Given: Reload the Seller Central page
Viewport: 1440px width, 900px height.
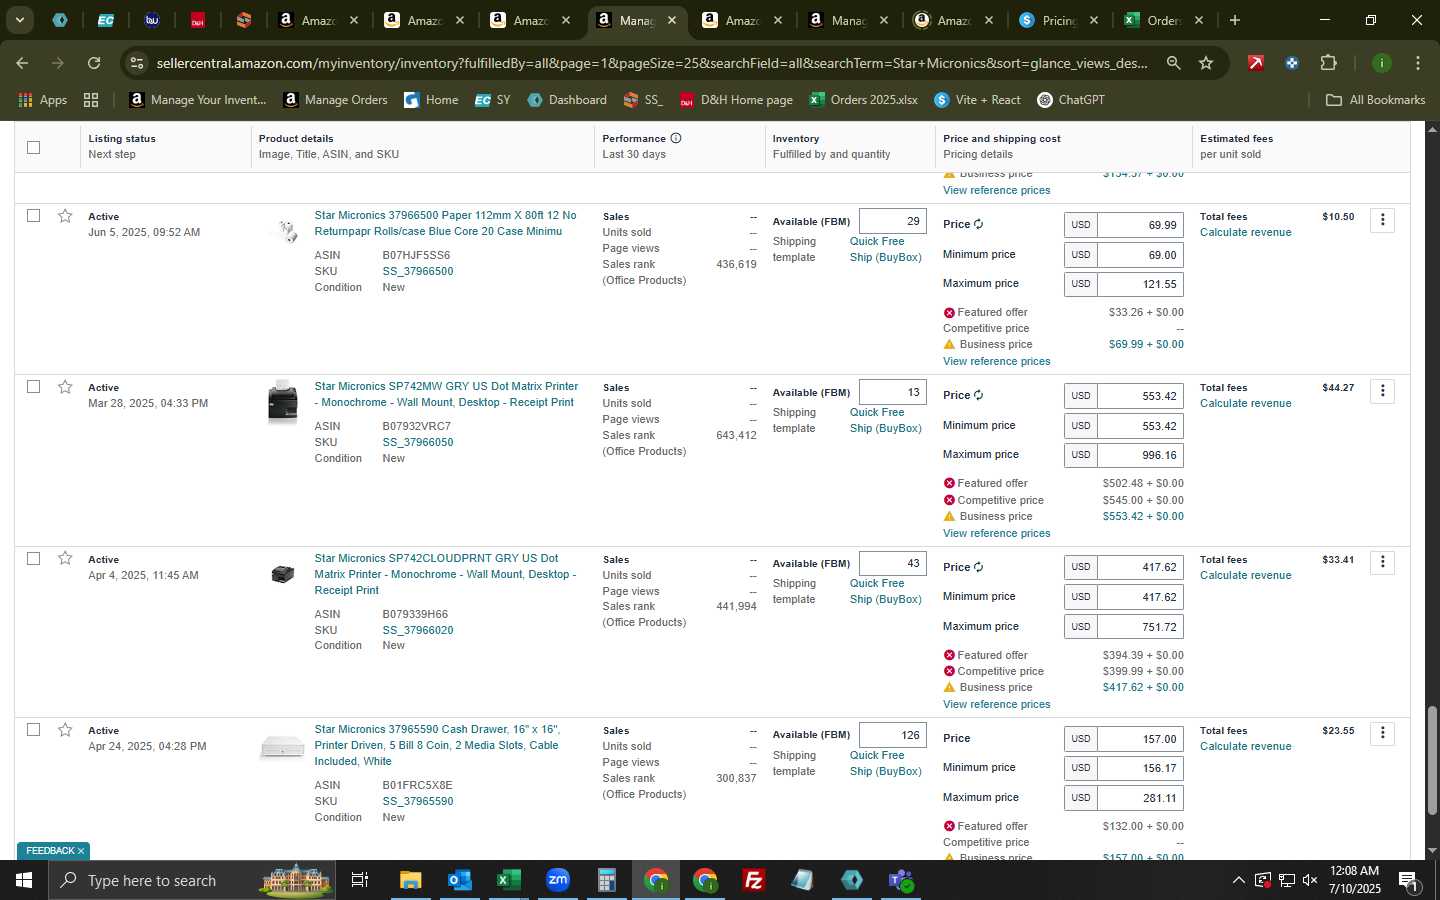Looking at the screenshot, I should [94, 63].
